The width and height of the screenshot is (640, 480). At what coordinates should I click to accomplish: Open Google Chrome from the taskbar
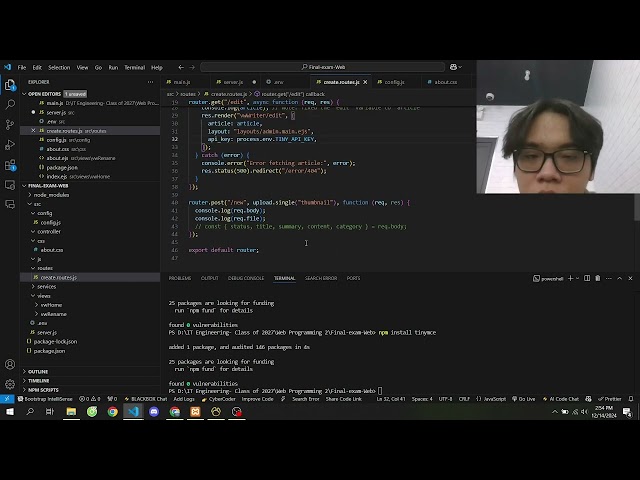tap(113, 412)
